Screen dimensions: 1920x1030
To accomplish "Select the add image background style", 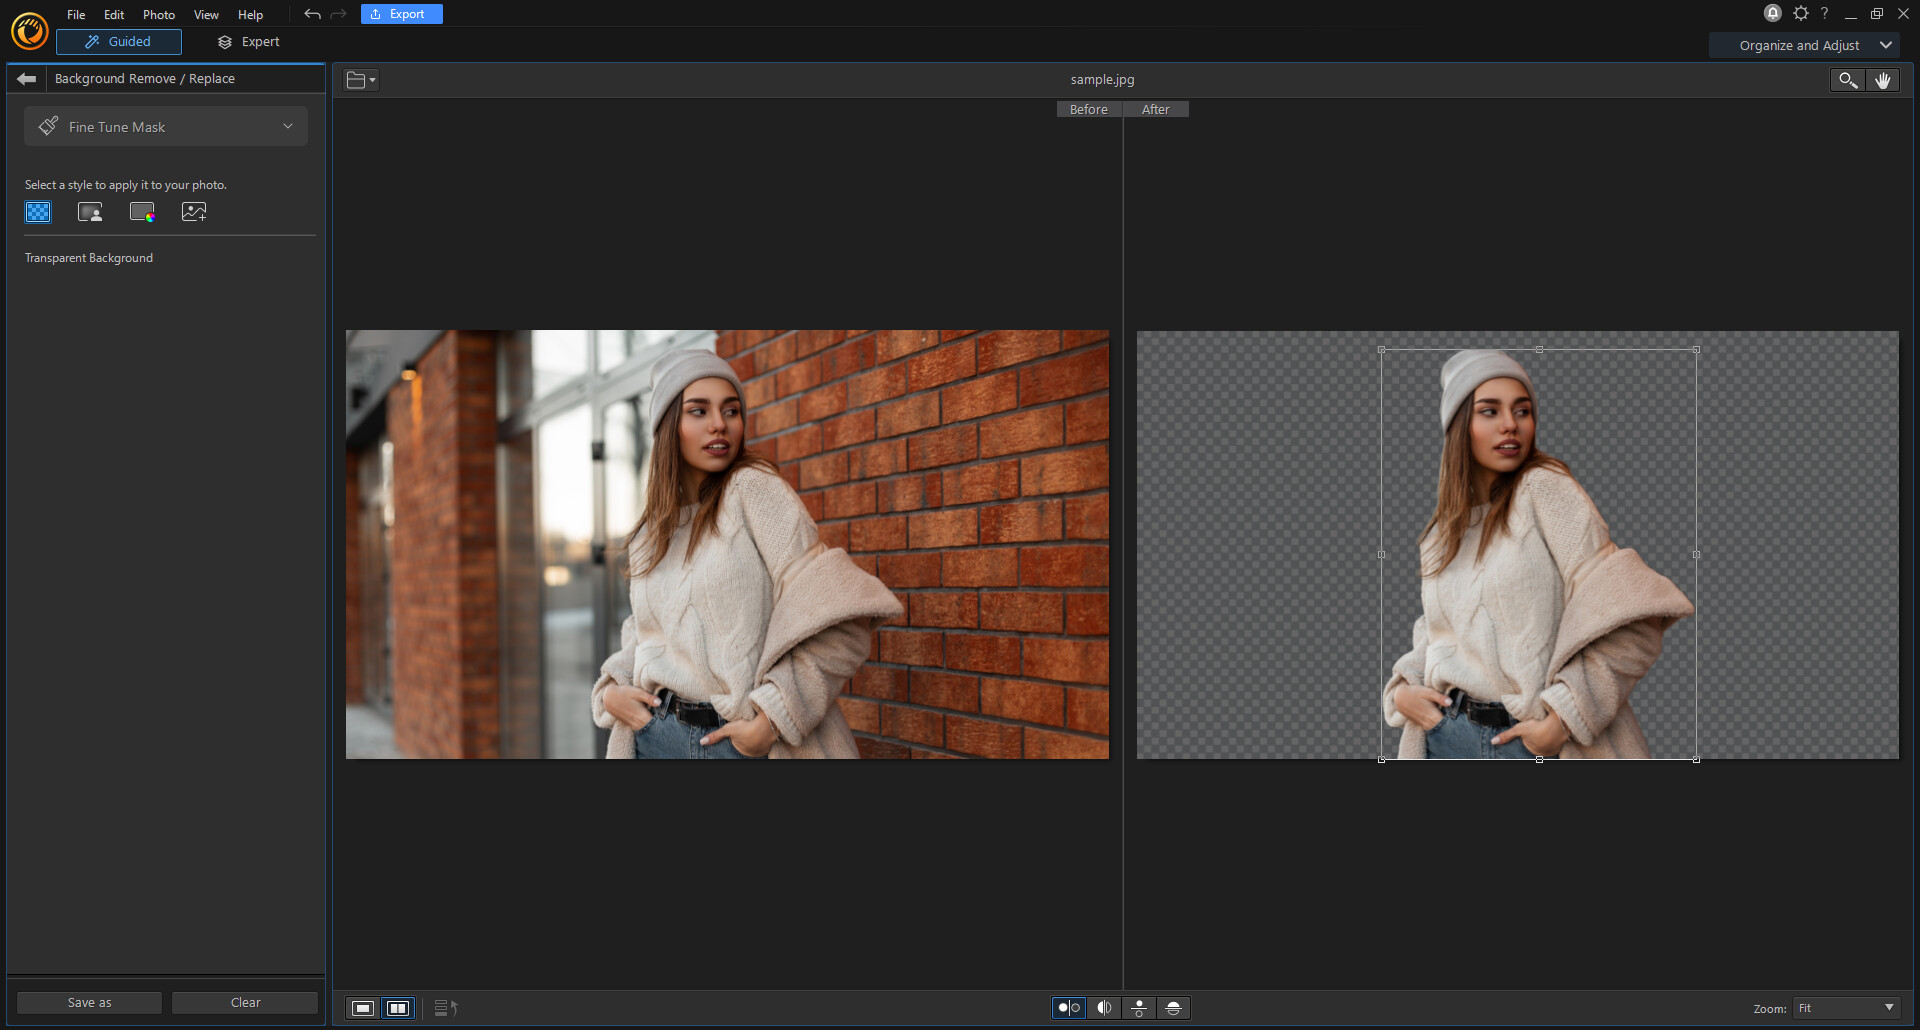I will coord(194,212).
